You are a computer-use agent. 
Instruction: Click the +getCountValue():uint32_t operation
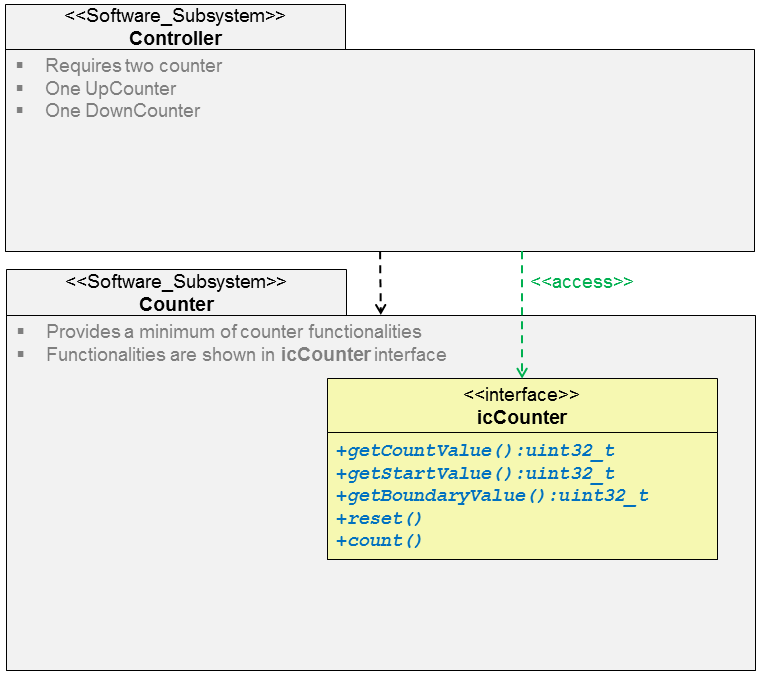475,451
